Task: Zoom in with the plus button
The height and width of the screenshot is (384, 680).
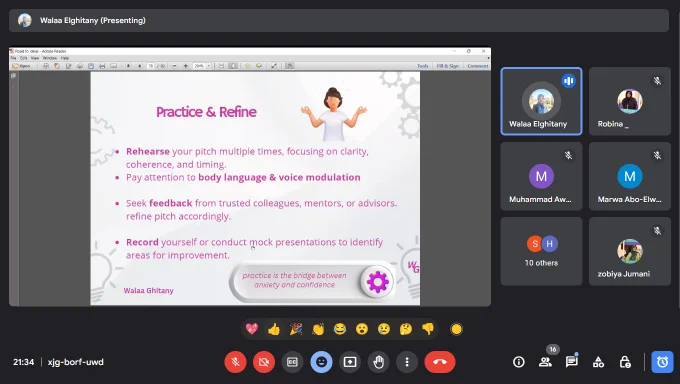Action: [186, 66]
